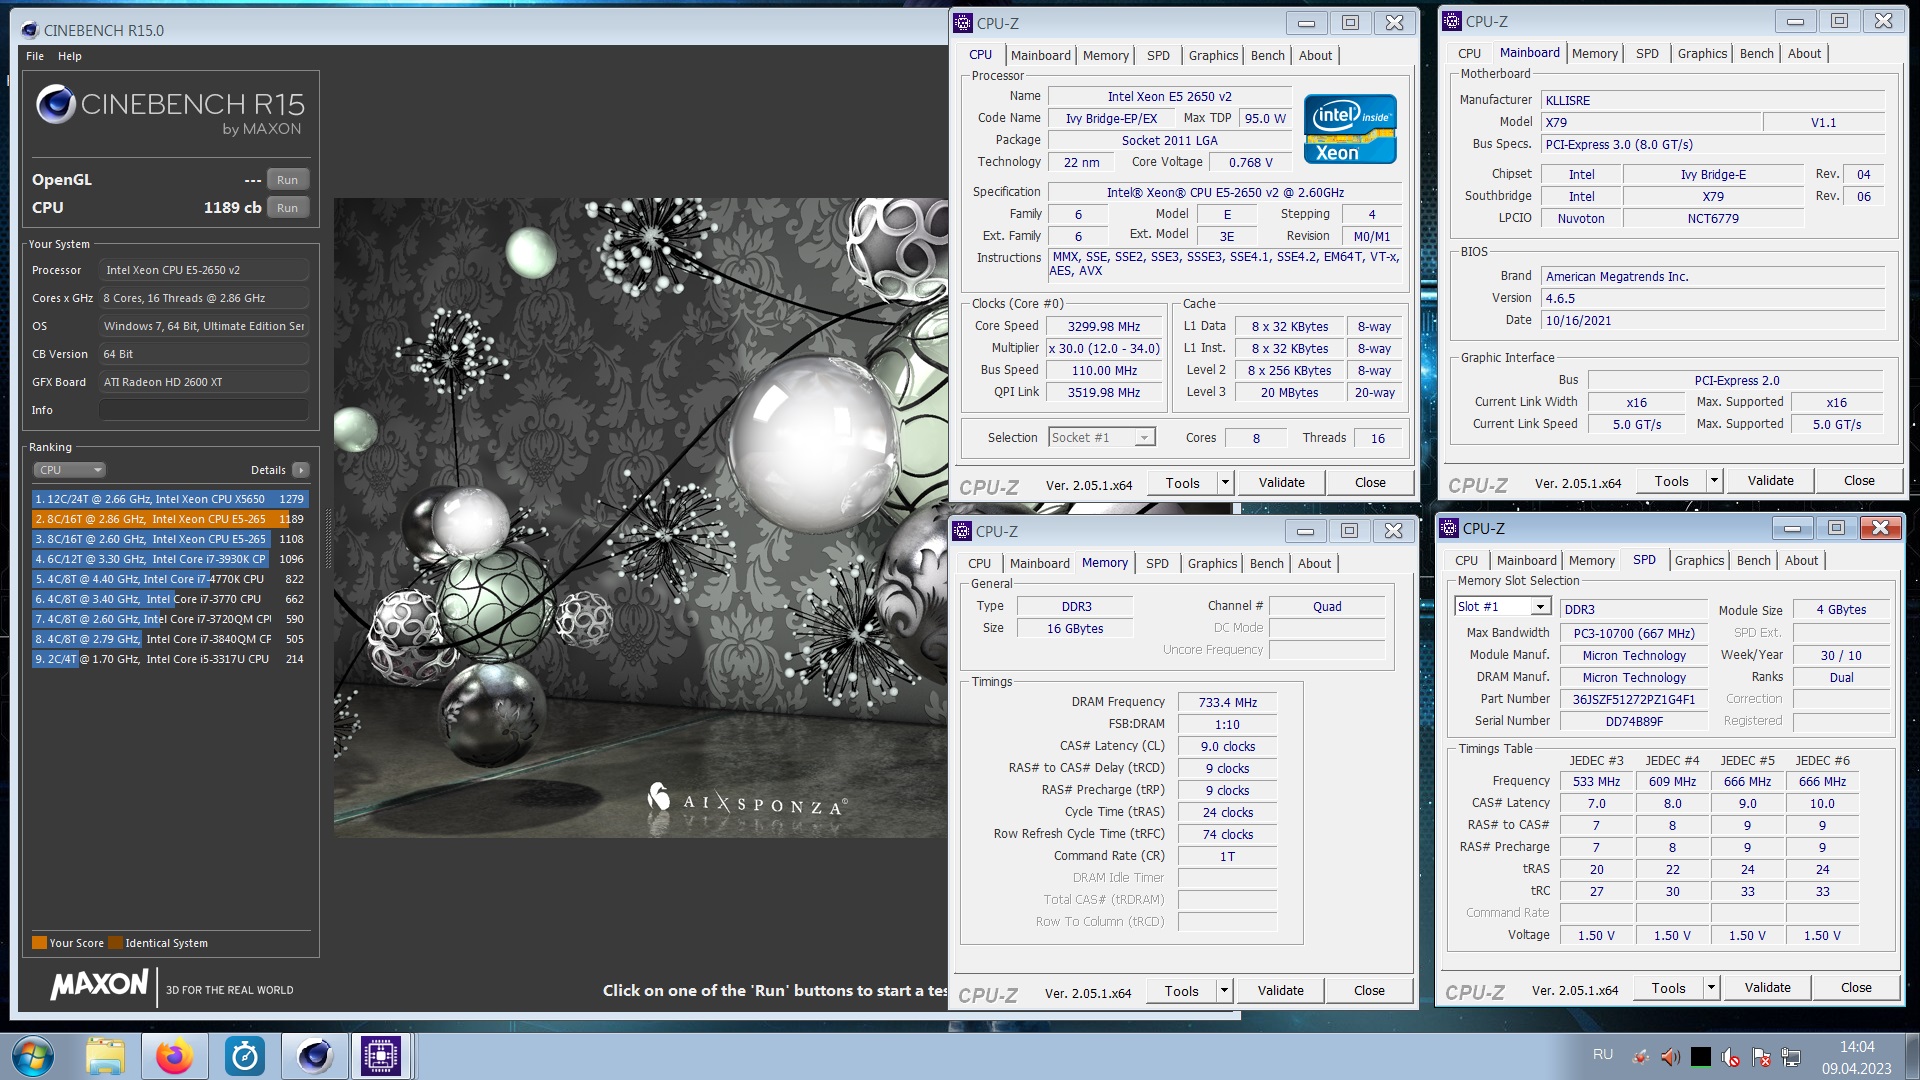This screenshot has width=1920, height=1080.
Task: Click the manufacturer KLLISRE field
Action: [x=1714, y=100]
